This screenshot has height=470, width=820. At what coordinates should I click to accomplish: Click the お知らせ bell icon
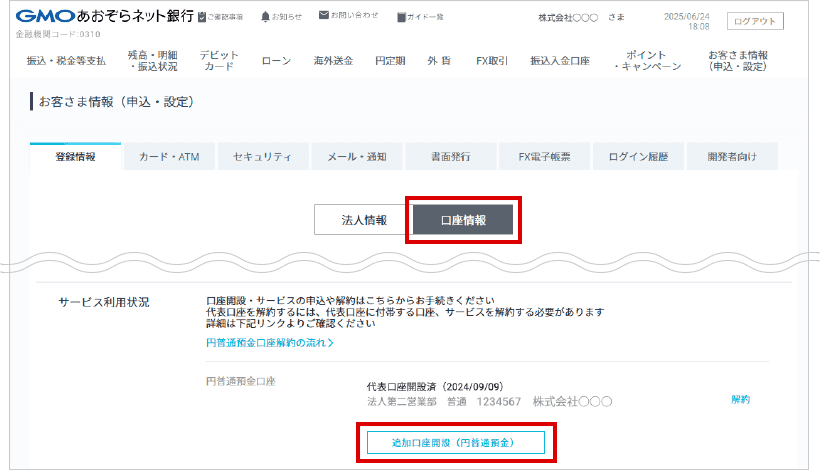(x=266, y=17)
